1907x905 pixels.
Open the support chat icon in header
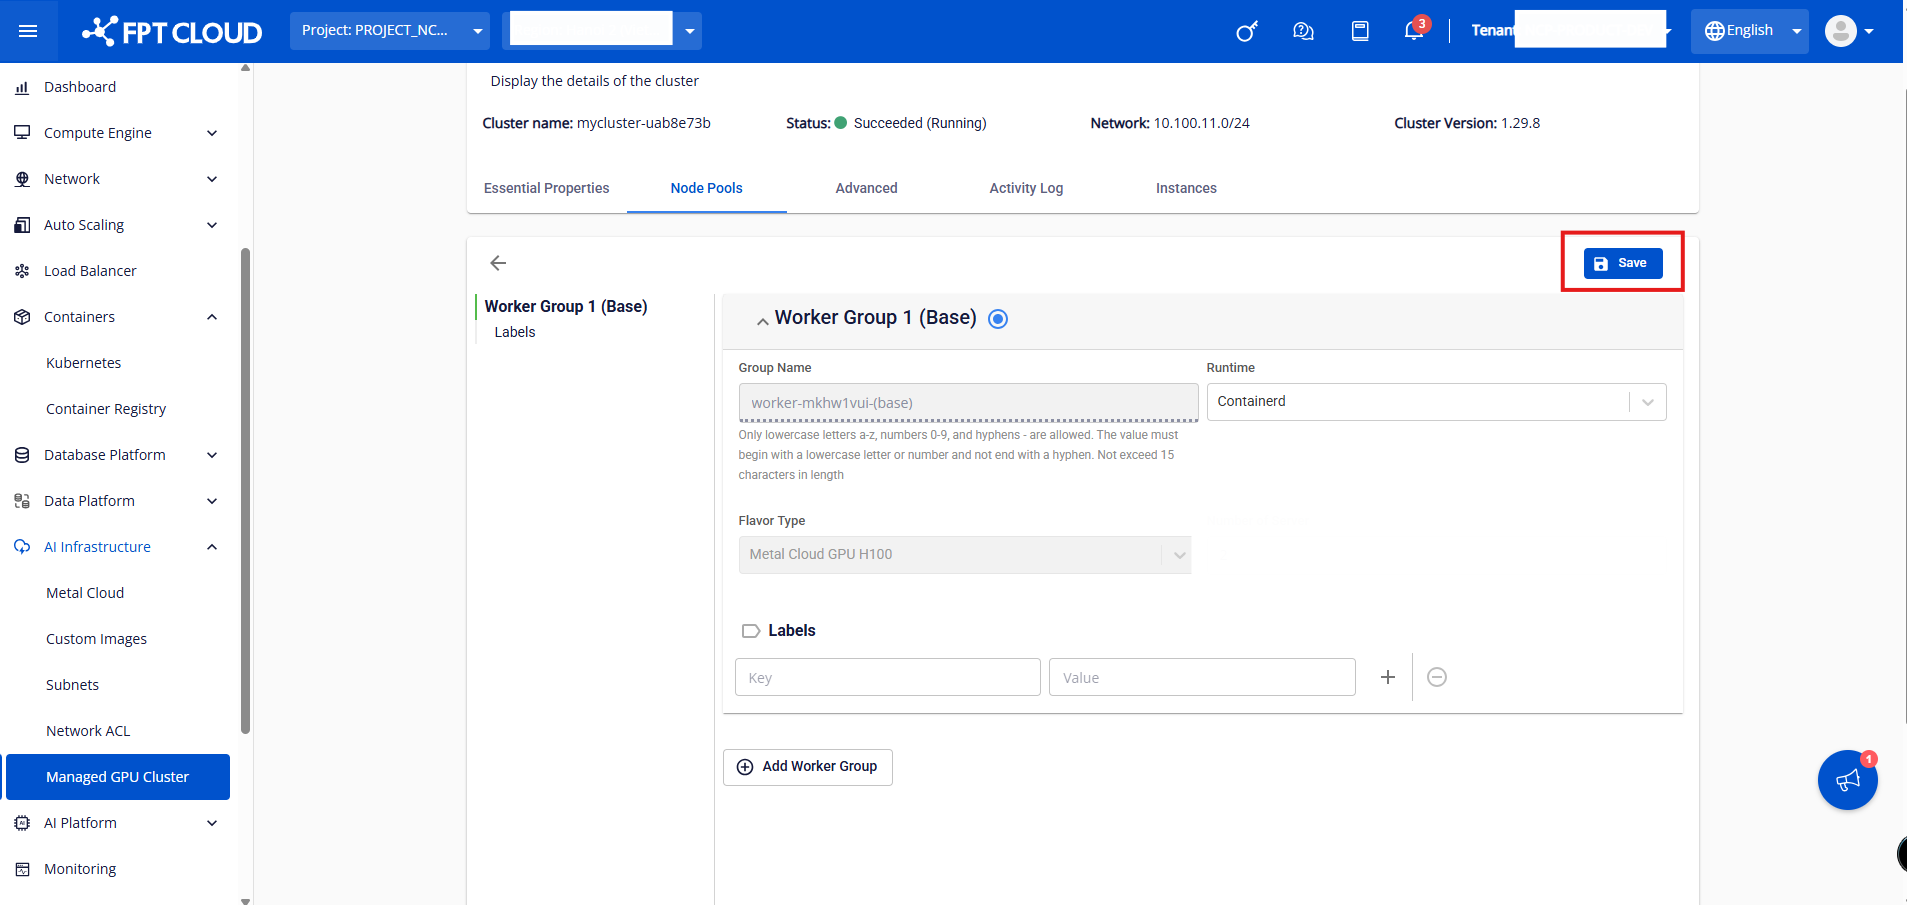(x=1302, y=31)
